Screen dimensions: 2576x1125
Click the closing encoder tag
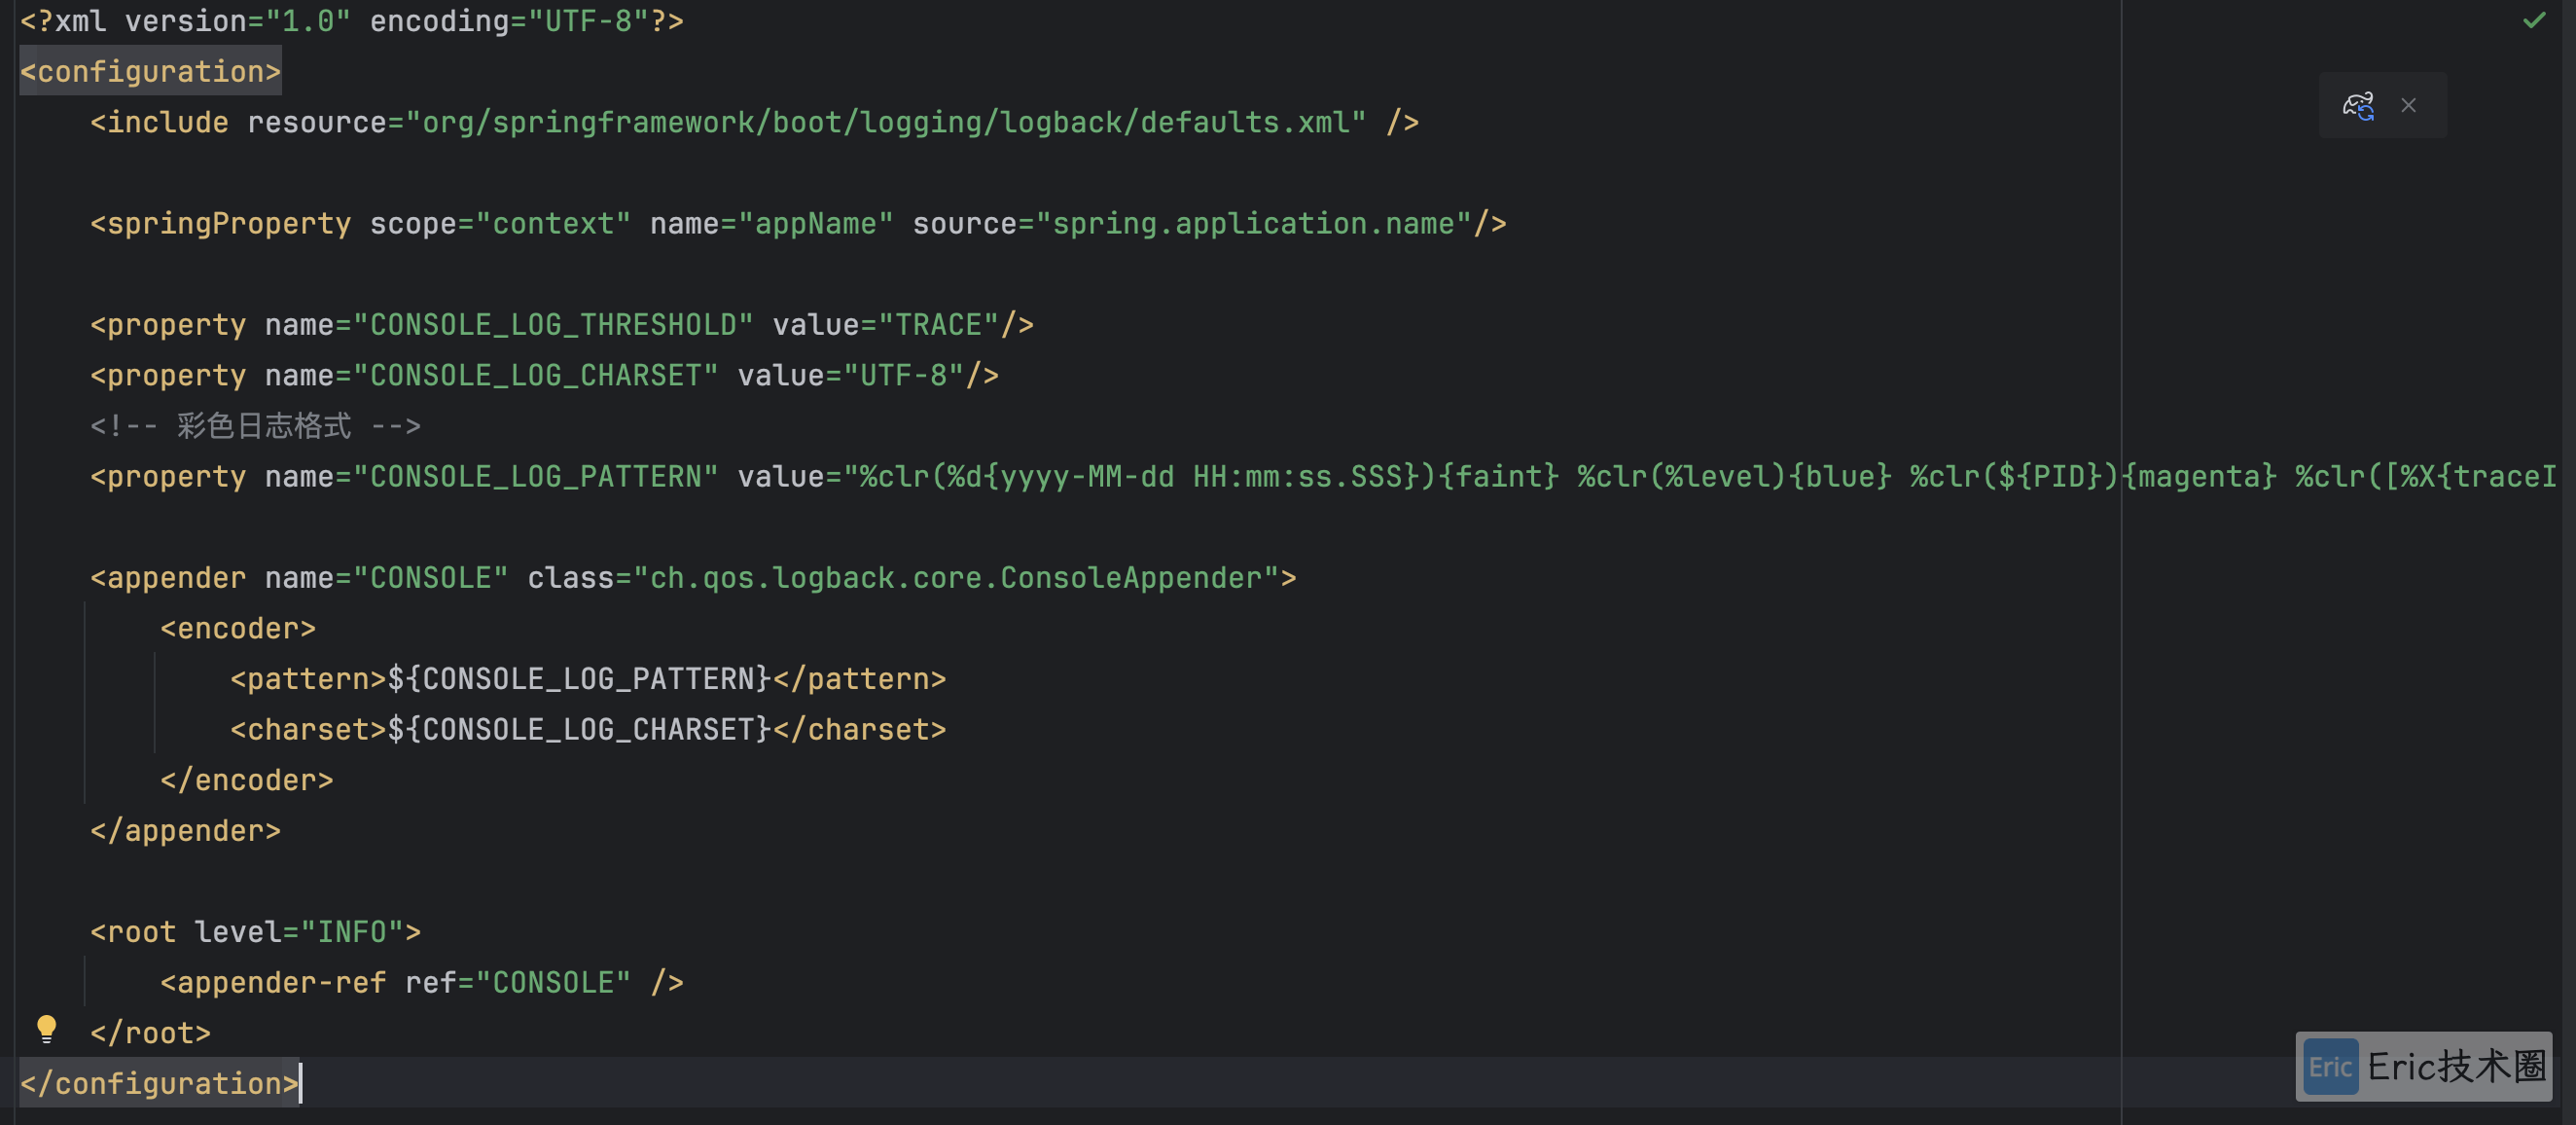tap(246, 781)
